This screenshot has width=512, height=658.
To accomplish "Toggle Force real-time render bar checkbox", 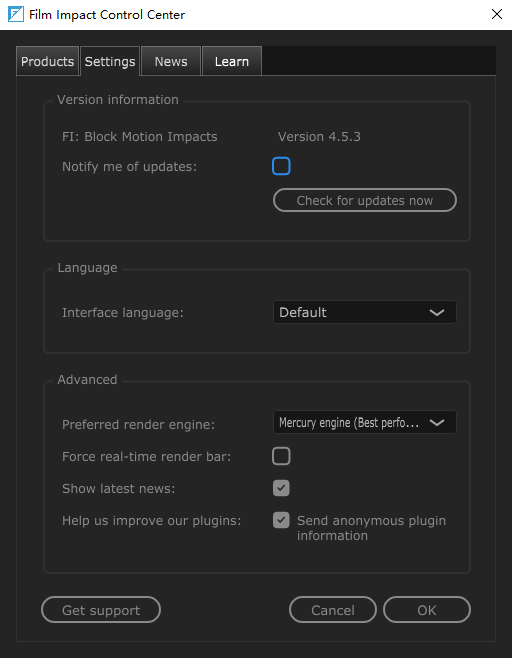I will coord(281,456).
